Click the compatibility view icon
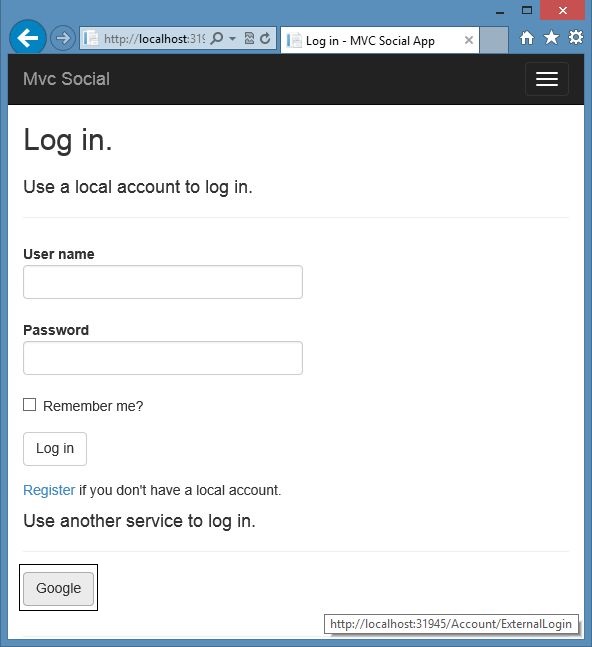The height and width of the screenshot is (647, 592). coord(249,38)
